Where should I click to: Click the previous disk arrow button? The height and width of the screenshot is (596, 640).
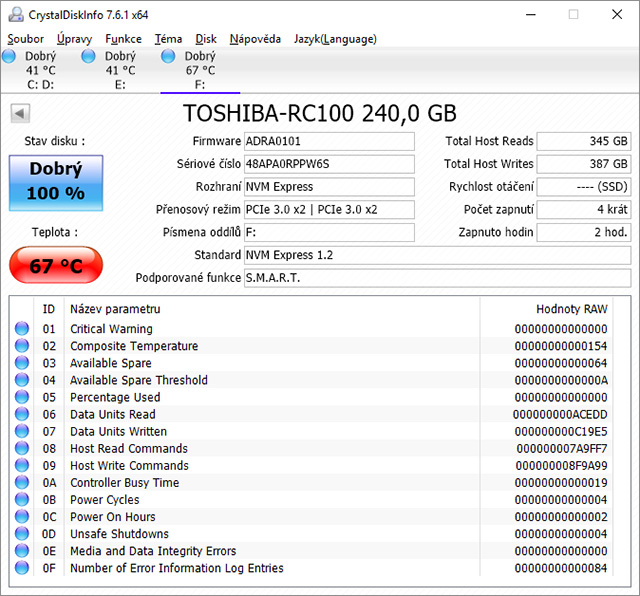(x=19, y=113)
